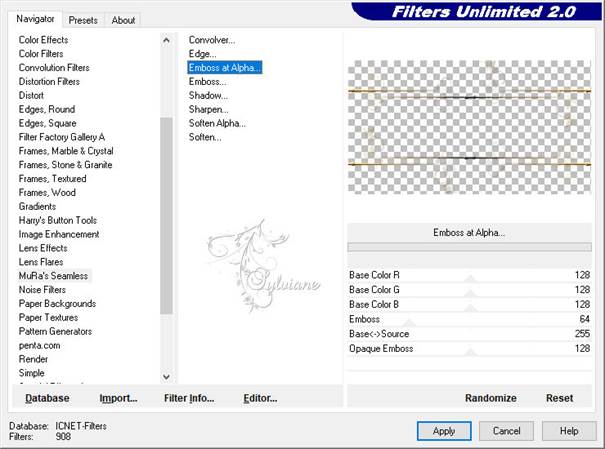Click the category list scroll up arrow
Viewport: 605px width, 449px height.
166,40
